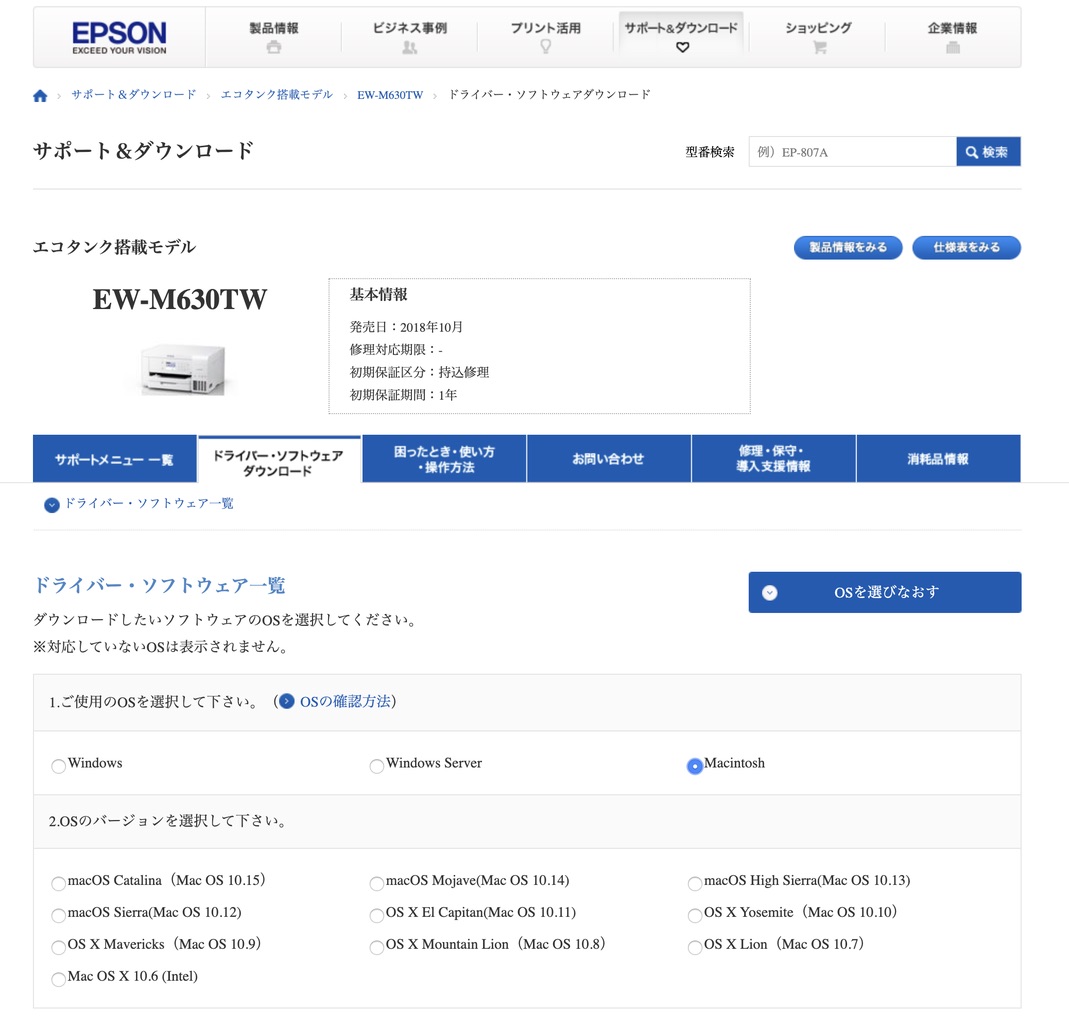The width and height of the screenshot is (1069, 1024).
Task: Open ショッピング navigation menu
Action: pyautogui.click(x=818, y=37)
